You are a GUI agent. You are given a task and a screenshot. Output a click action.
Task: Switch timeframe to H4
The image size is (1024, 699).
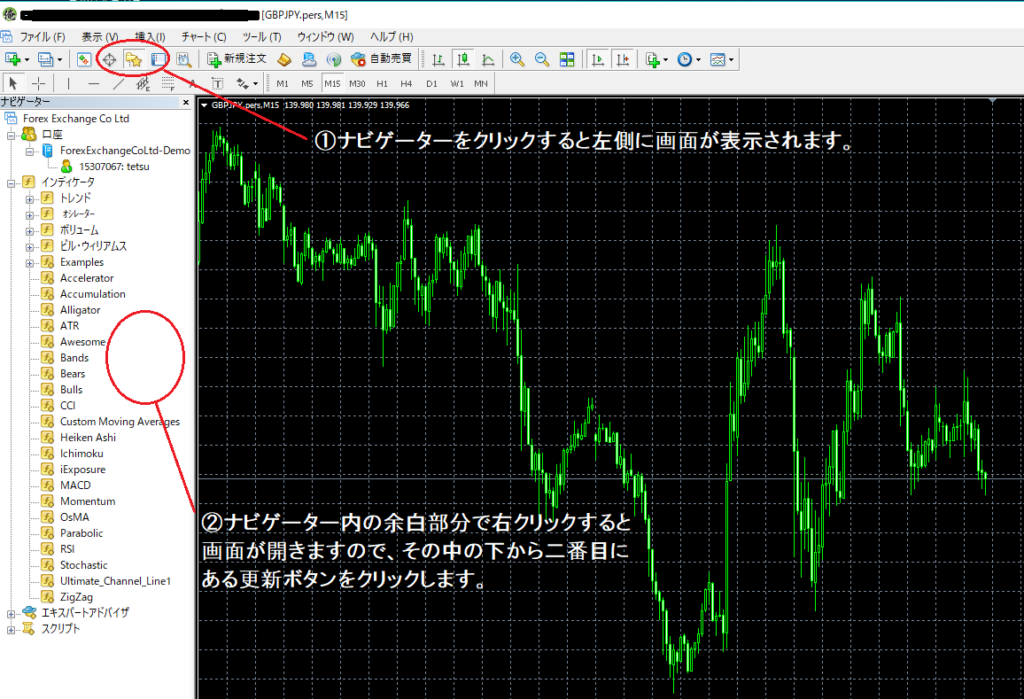(x=406, y=84)
